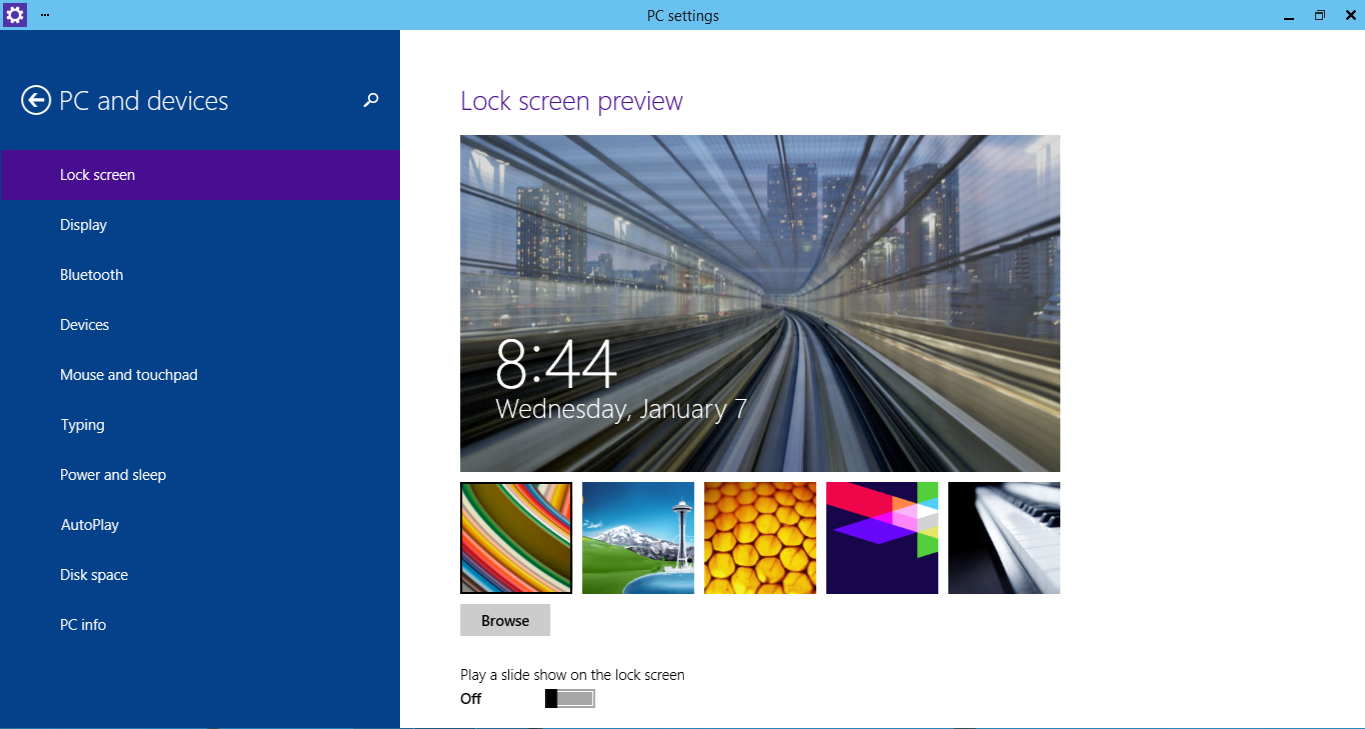Open search in PC settings
Image resolution: width=1365 pixels, height=729 pixels.
click(370, 100)
